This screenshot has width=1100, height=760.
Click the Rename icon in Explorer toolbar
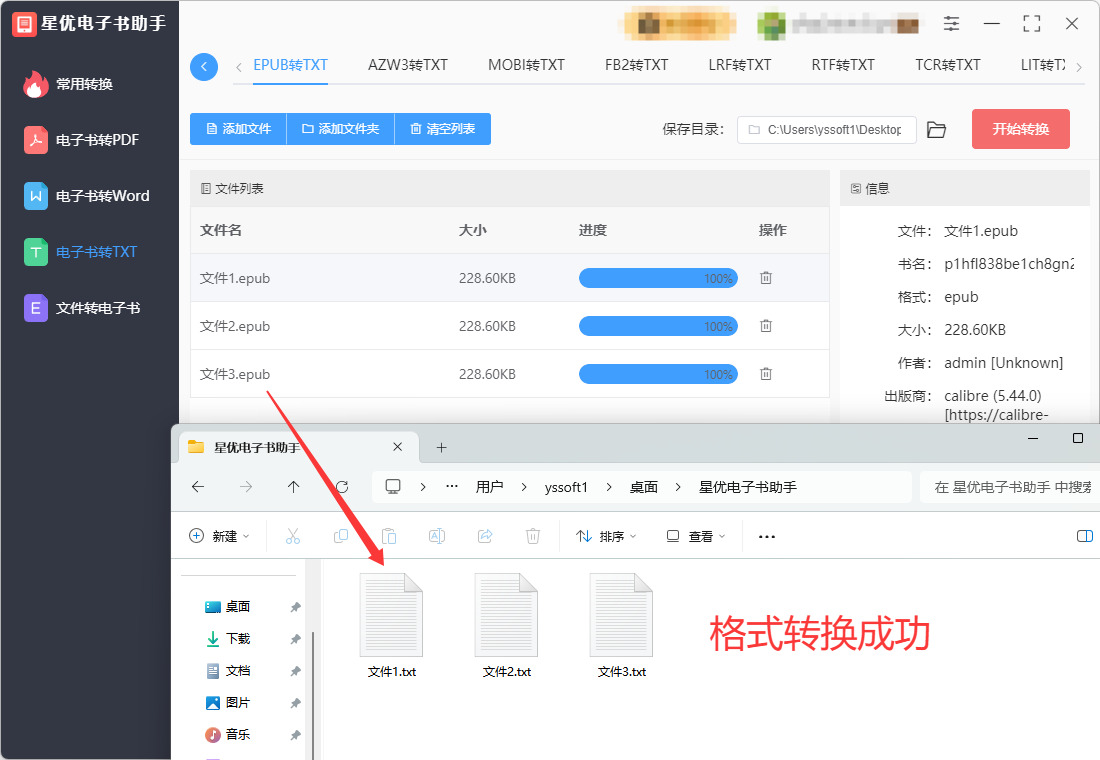pos(437,536)
